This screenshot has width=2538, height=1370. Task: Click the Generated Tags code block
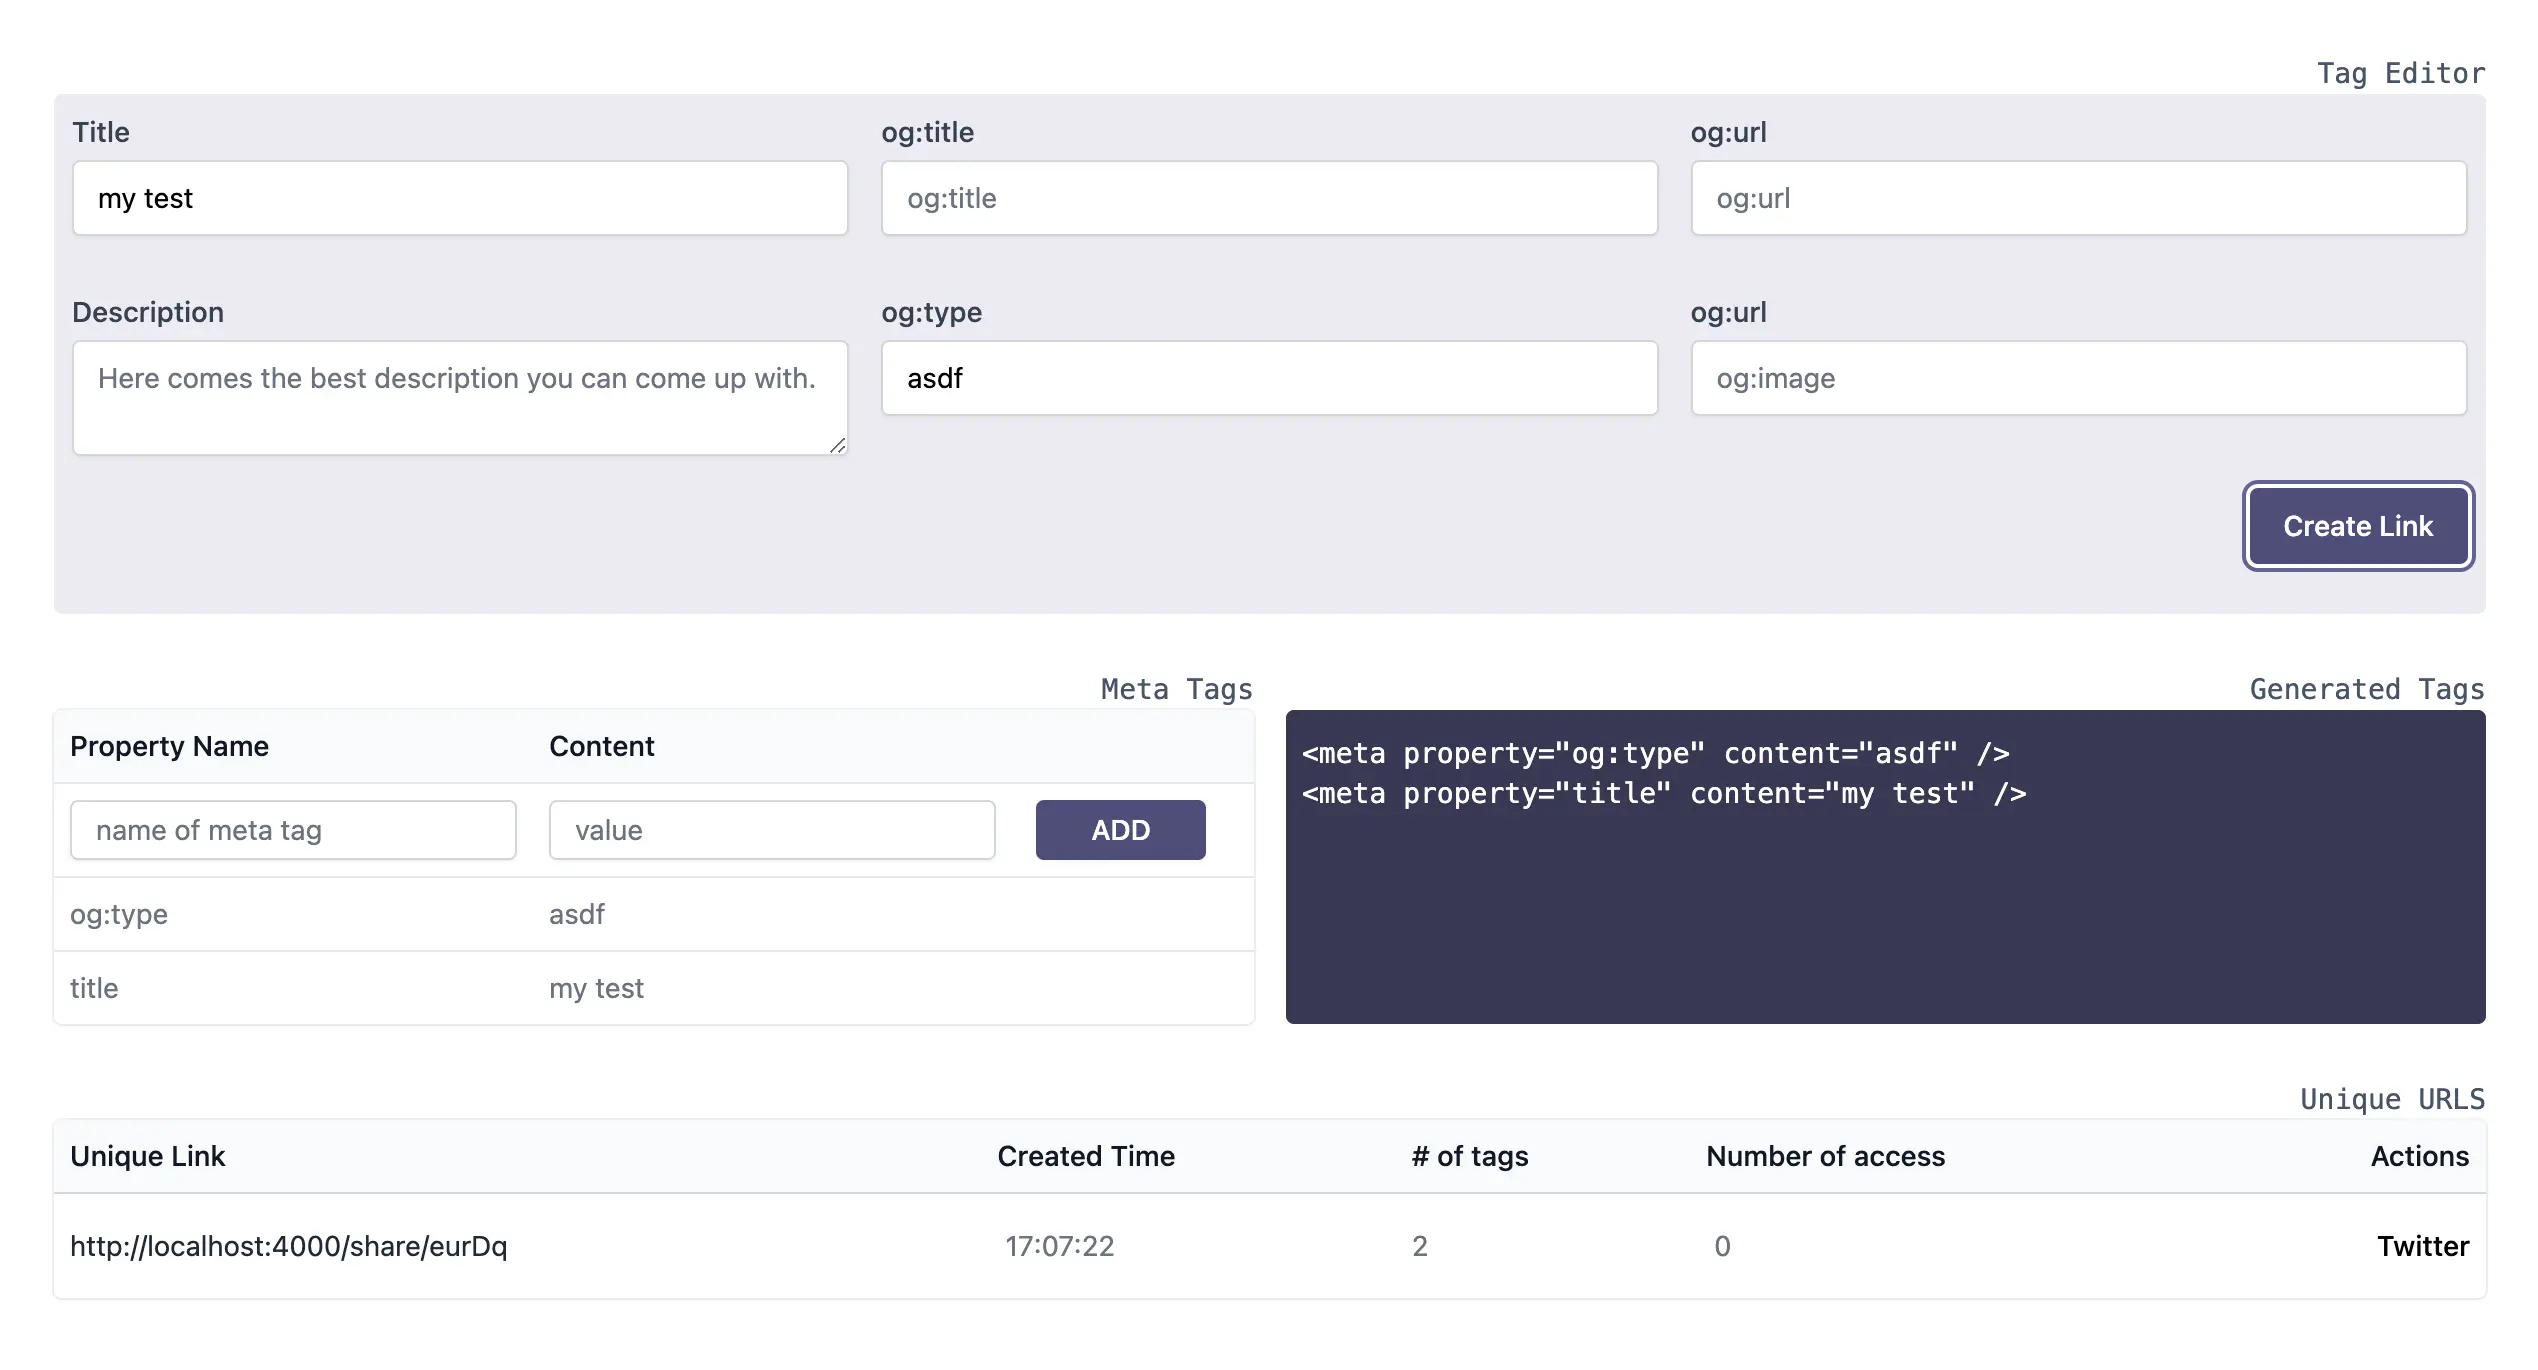(x=1884, y=867)
